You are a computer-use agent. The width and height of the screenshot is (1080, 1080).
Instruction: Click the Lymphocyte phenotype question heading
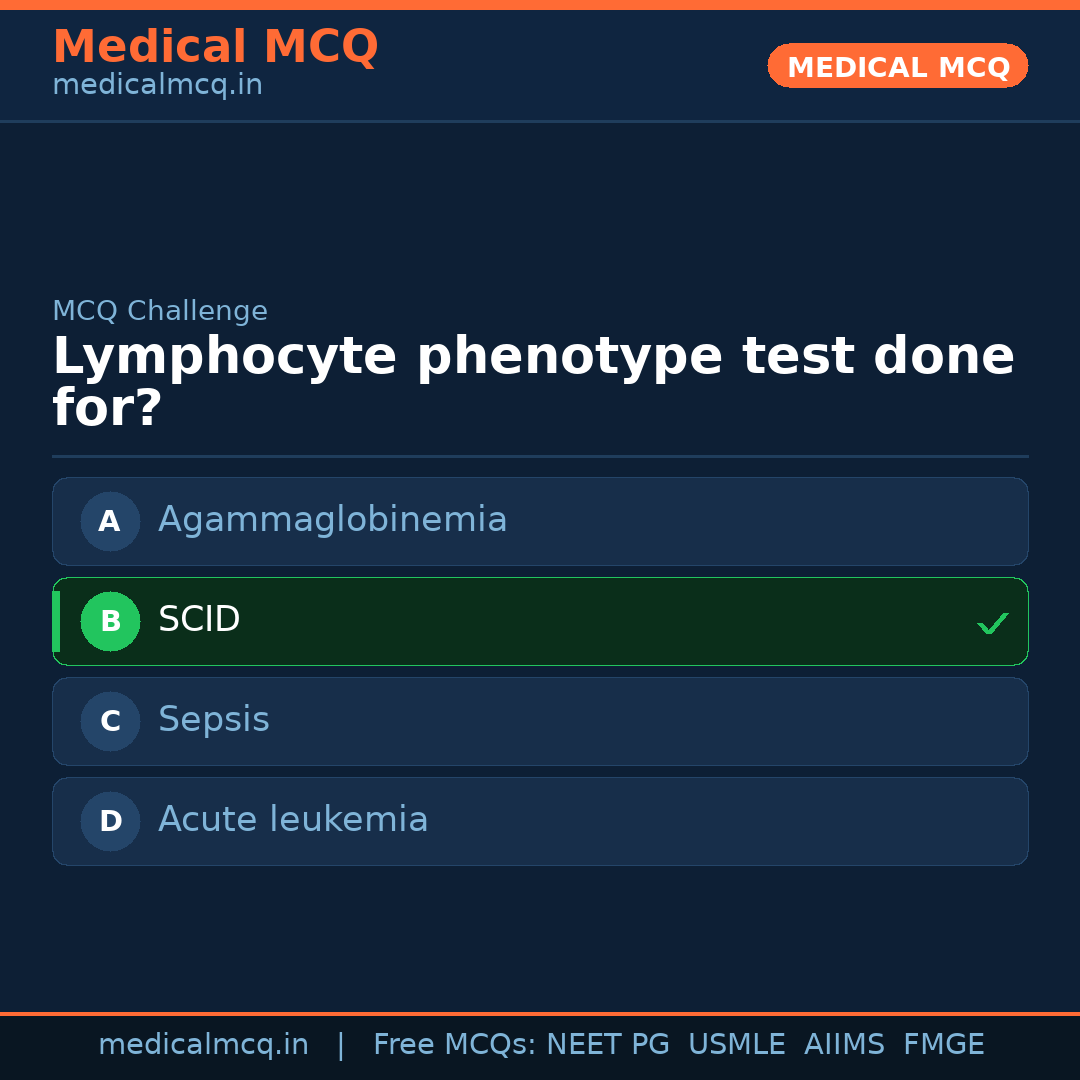click(533, 382)
